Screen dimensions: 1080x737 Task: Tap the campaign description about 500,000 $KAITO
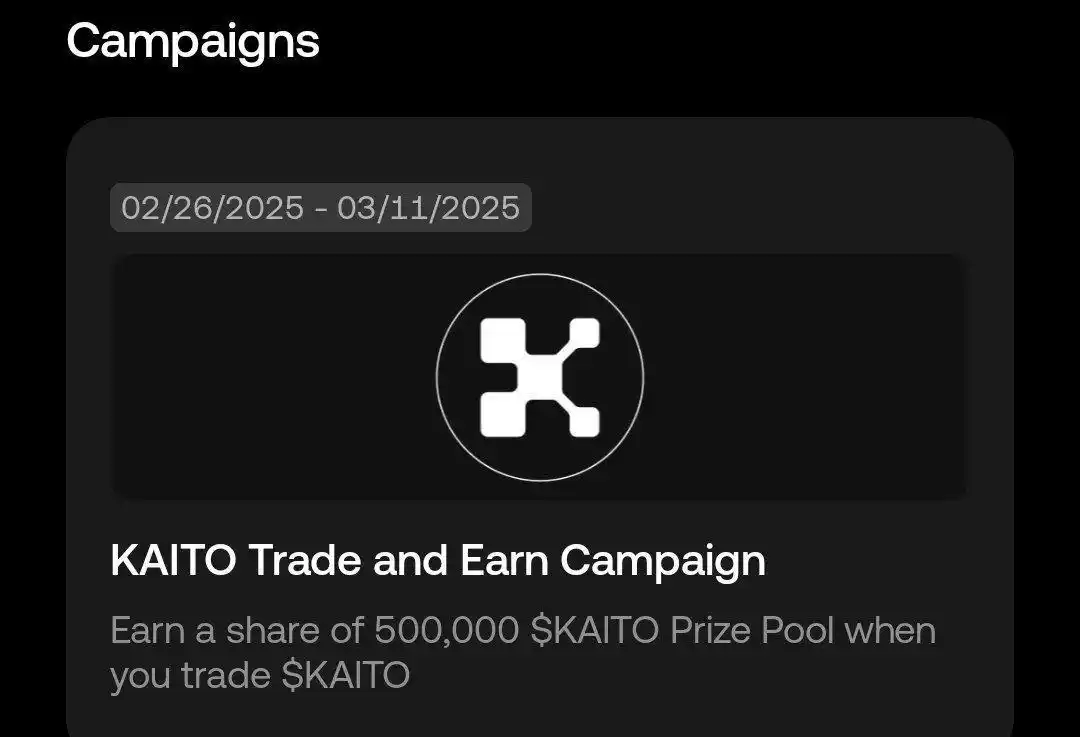pos(523,652)
